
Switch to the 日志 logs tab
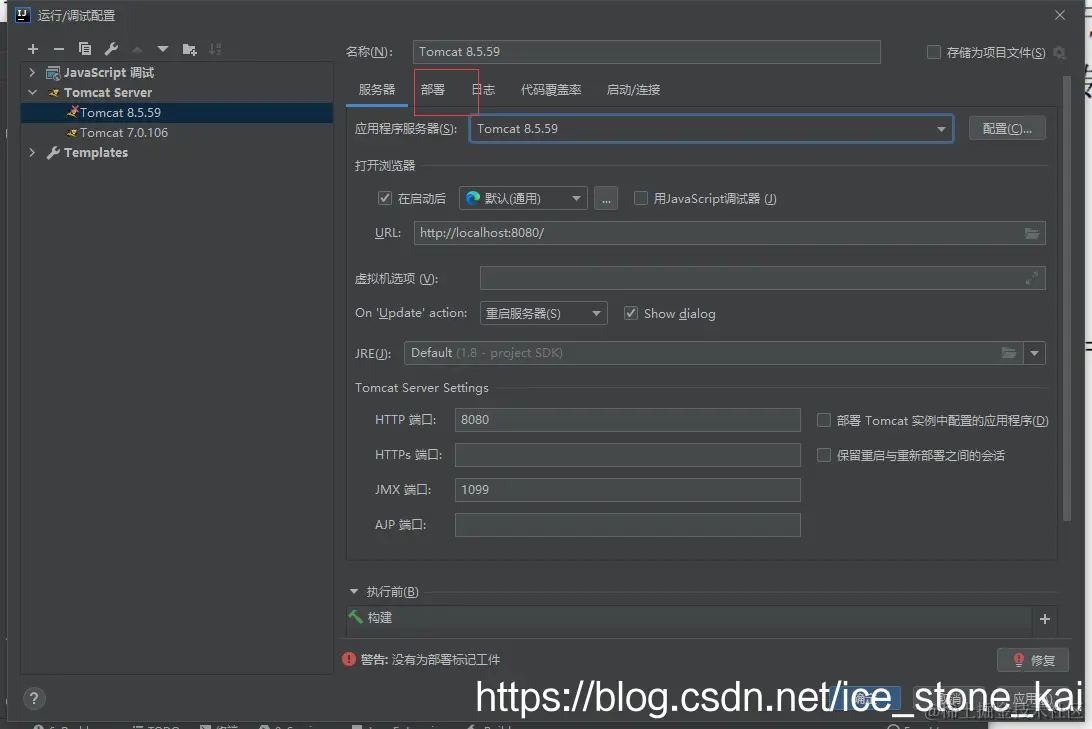[x=483, y=90]
